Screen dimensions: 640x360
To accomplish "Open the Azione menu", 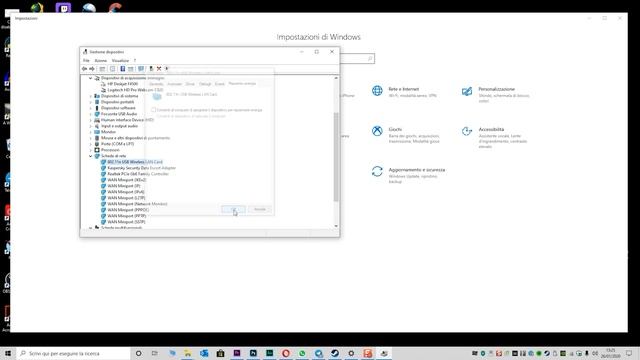I will (x=100, y=60).
